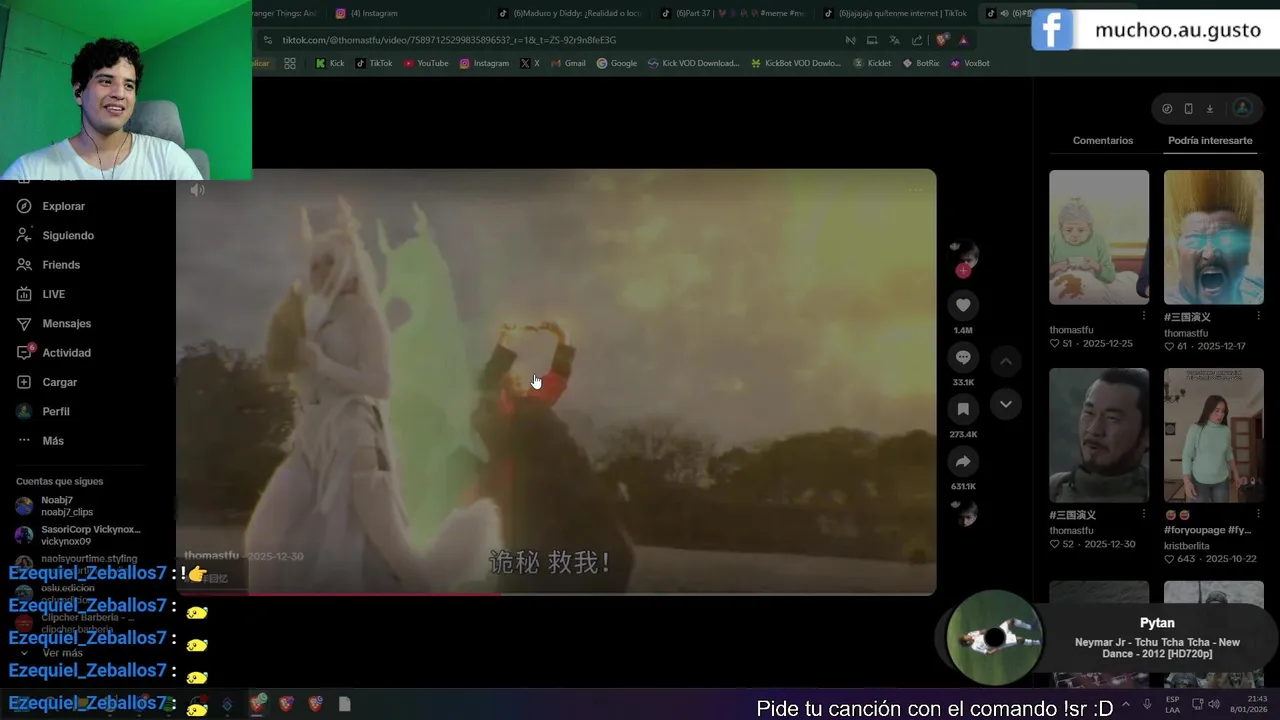Open VoxBot bookmark
Image resolution: width=1280 pixels, height=720 pixels.
tap(970, 63)
